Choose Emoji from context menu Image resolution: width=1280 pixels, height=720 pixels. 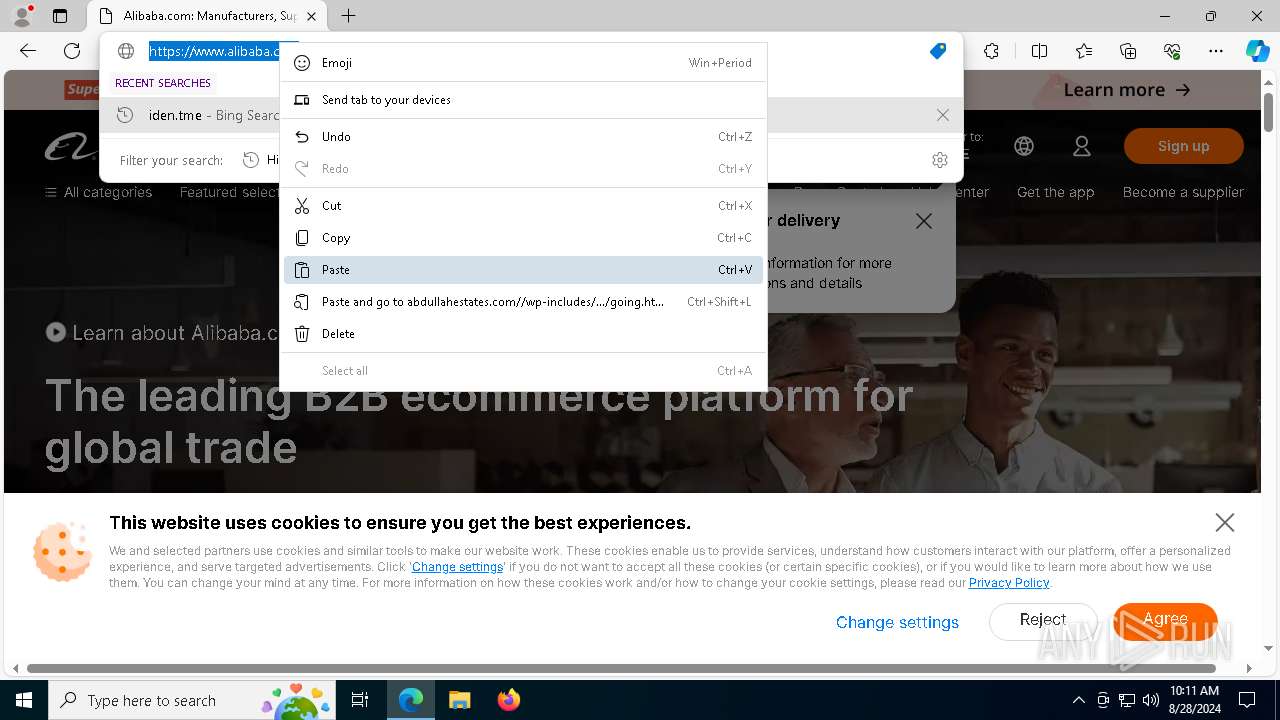coord(523,62)
